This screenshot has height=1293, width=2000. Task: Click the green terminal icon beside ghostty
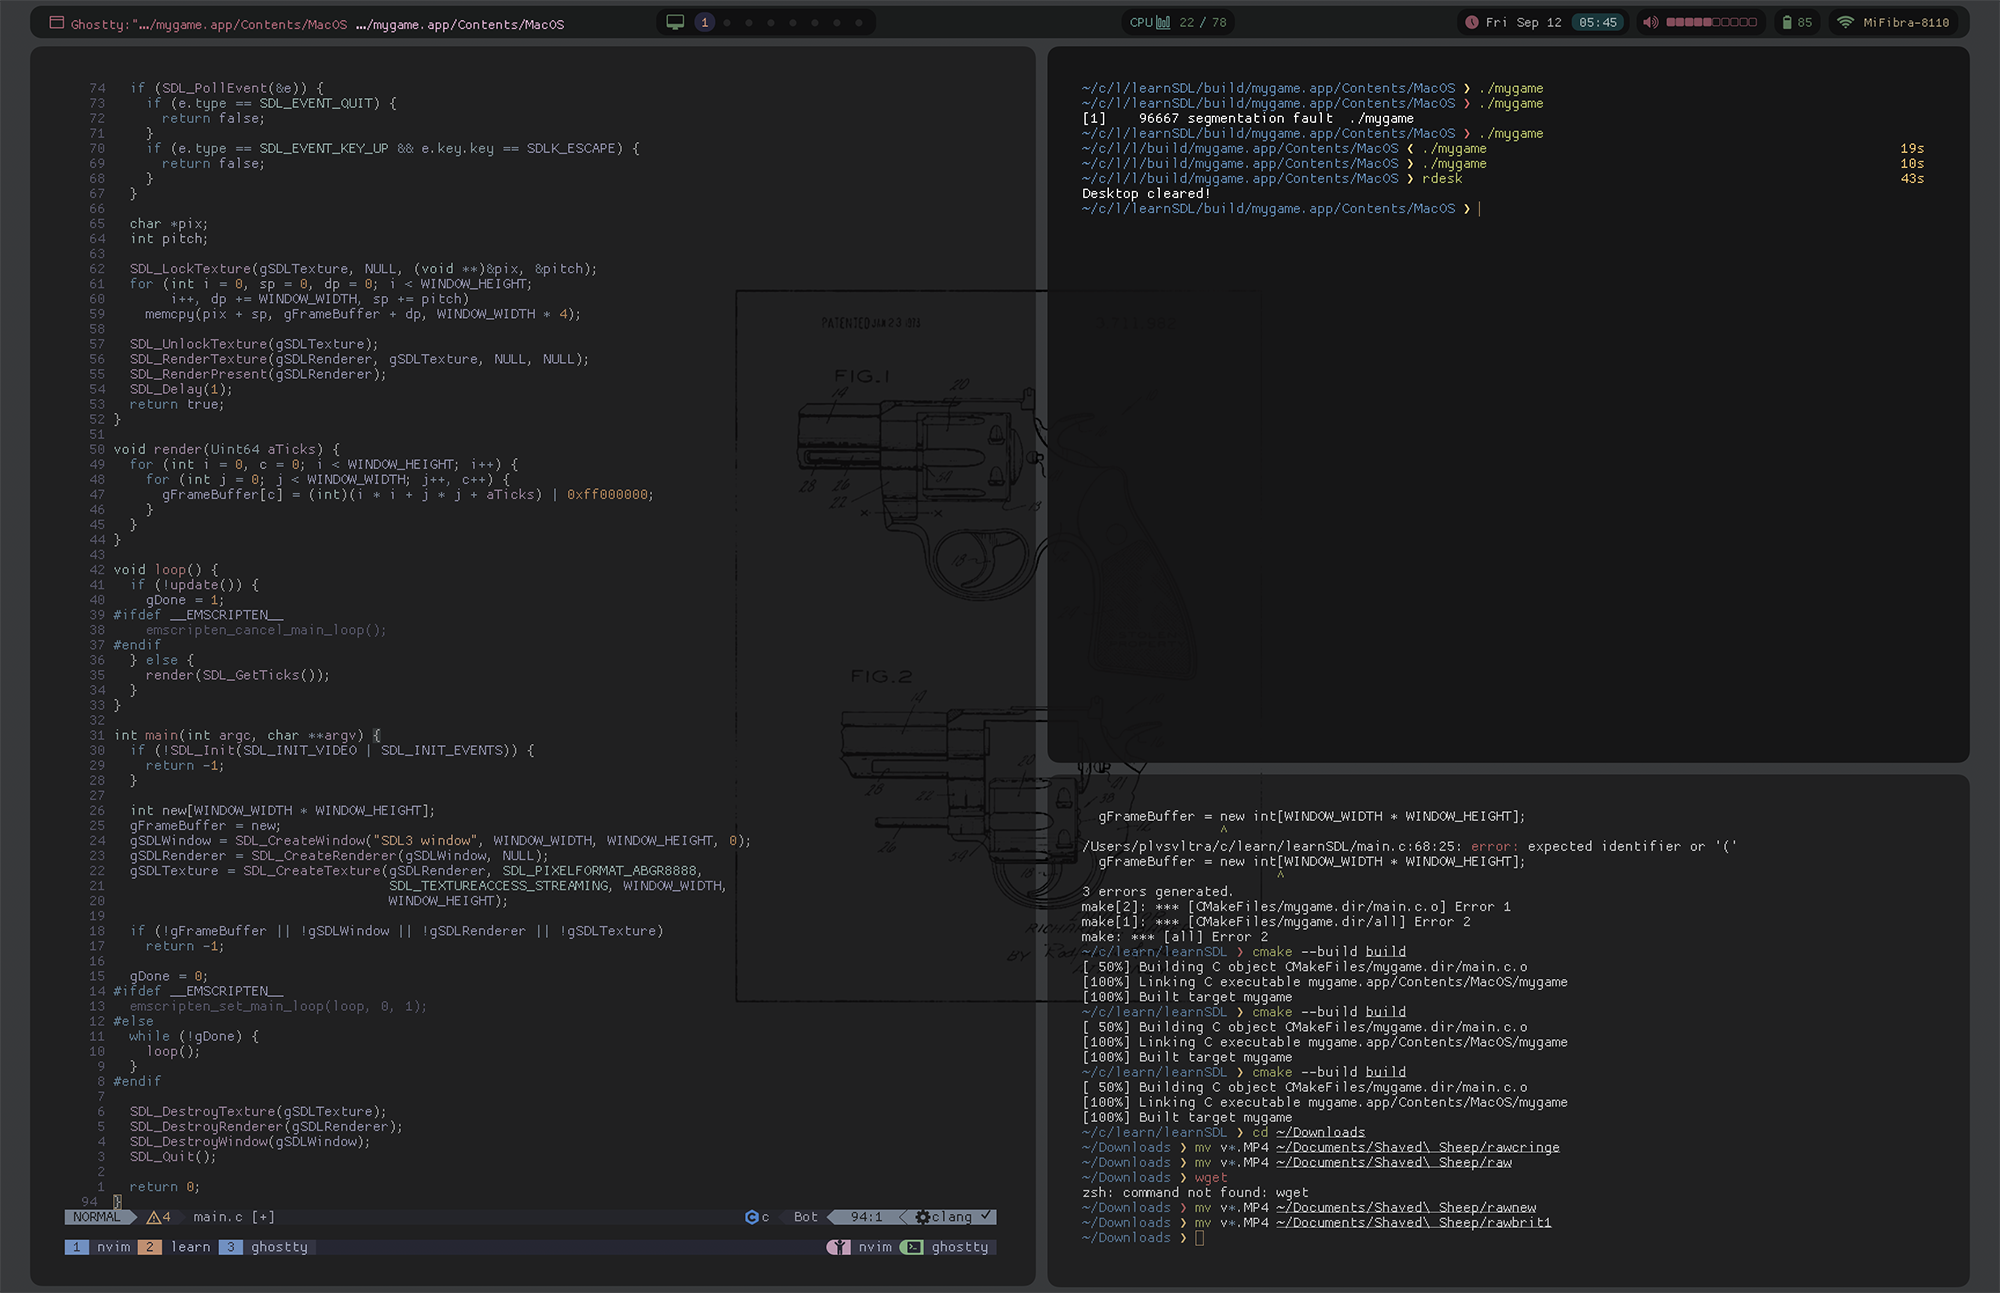[912, 1247]
